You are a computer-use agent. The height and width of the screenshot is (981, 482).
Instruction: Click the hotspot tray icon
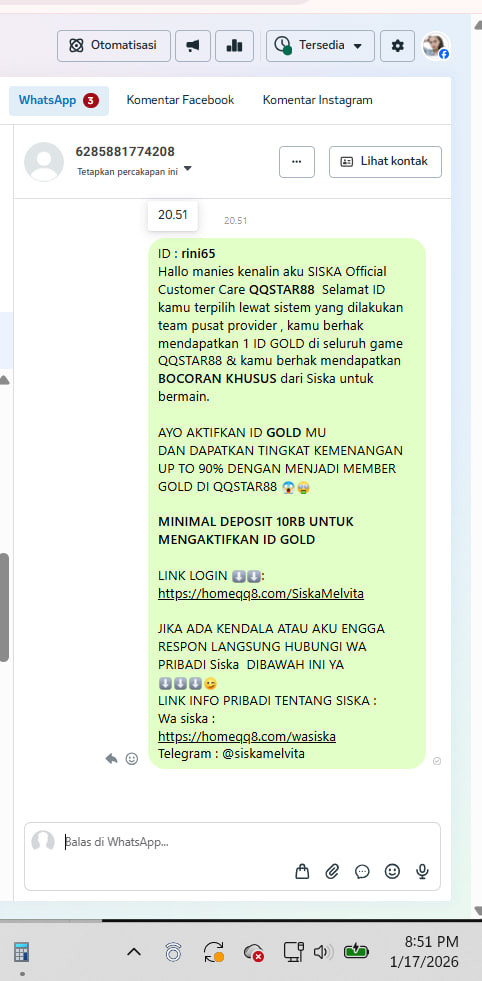(173, 952)
